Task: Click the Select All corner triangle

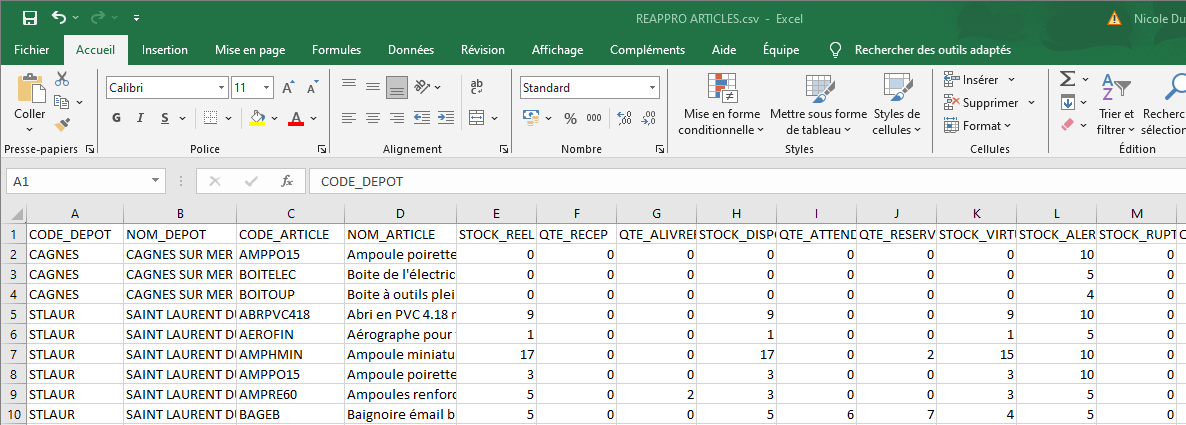Action: [17, 215]
